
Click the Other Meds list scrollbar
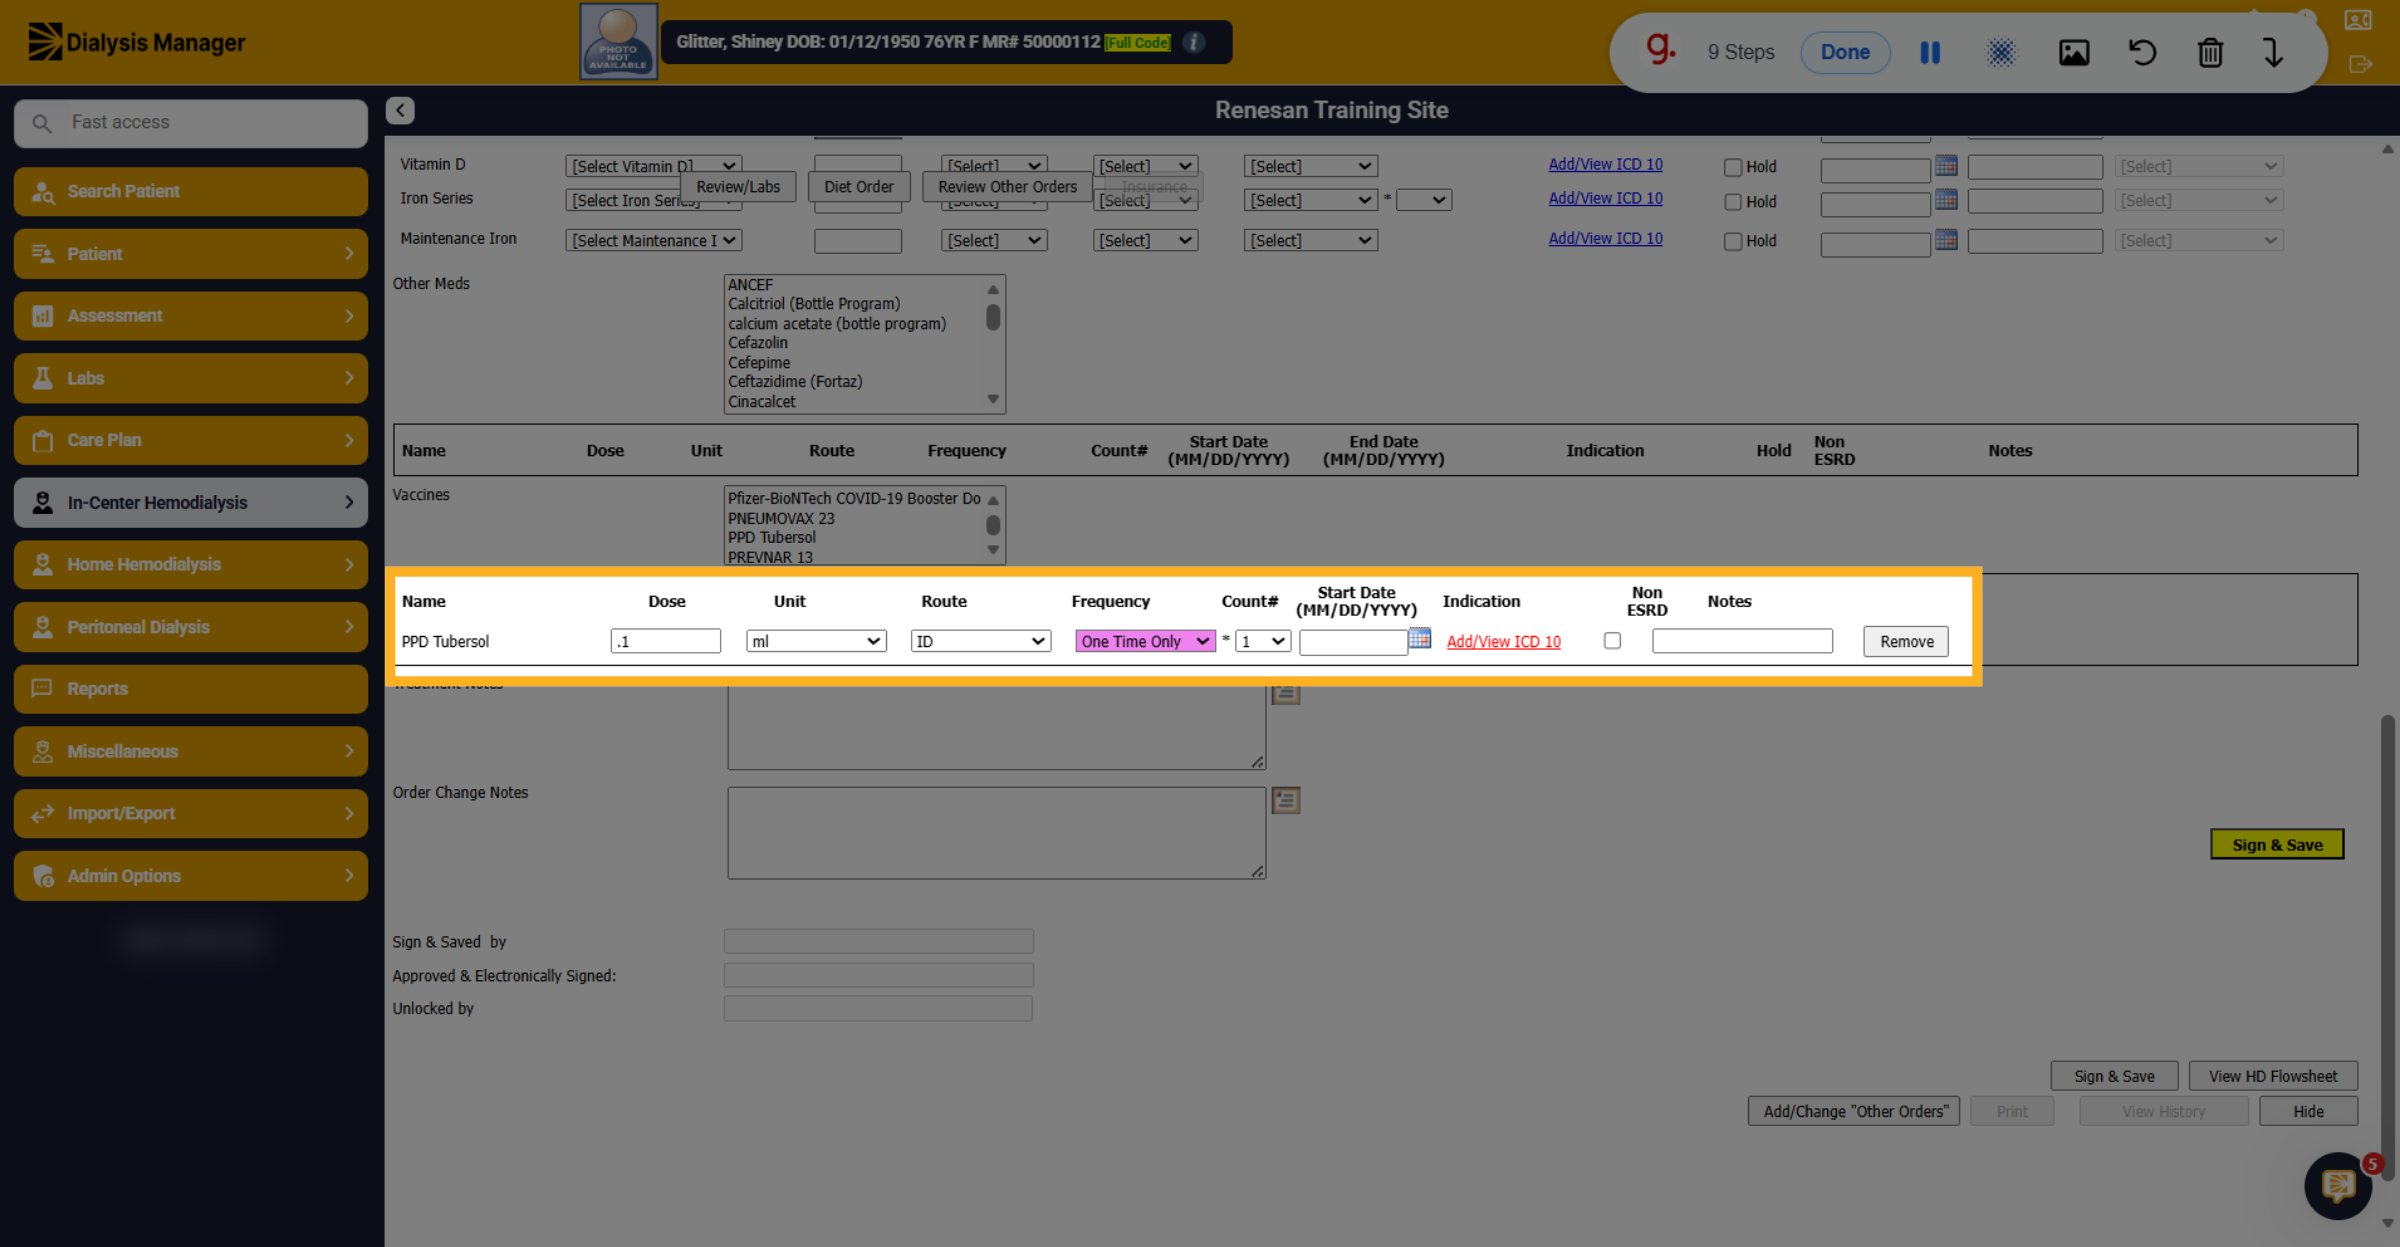point(993,344)
